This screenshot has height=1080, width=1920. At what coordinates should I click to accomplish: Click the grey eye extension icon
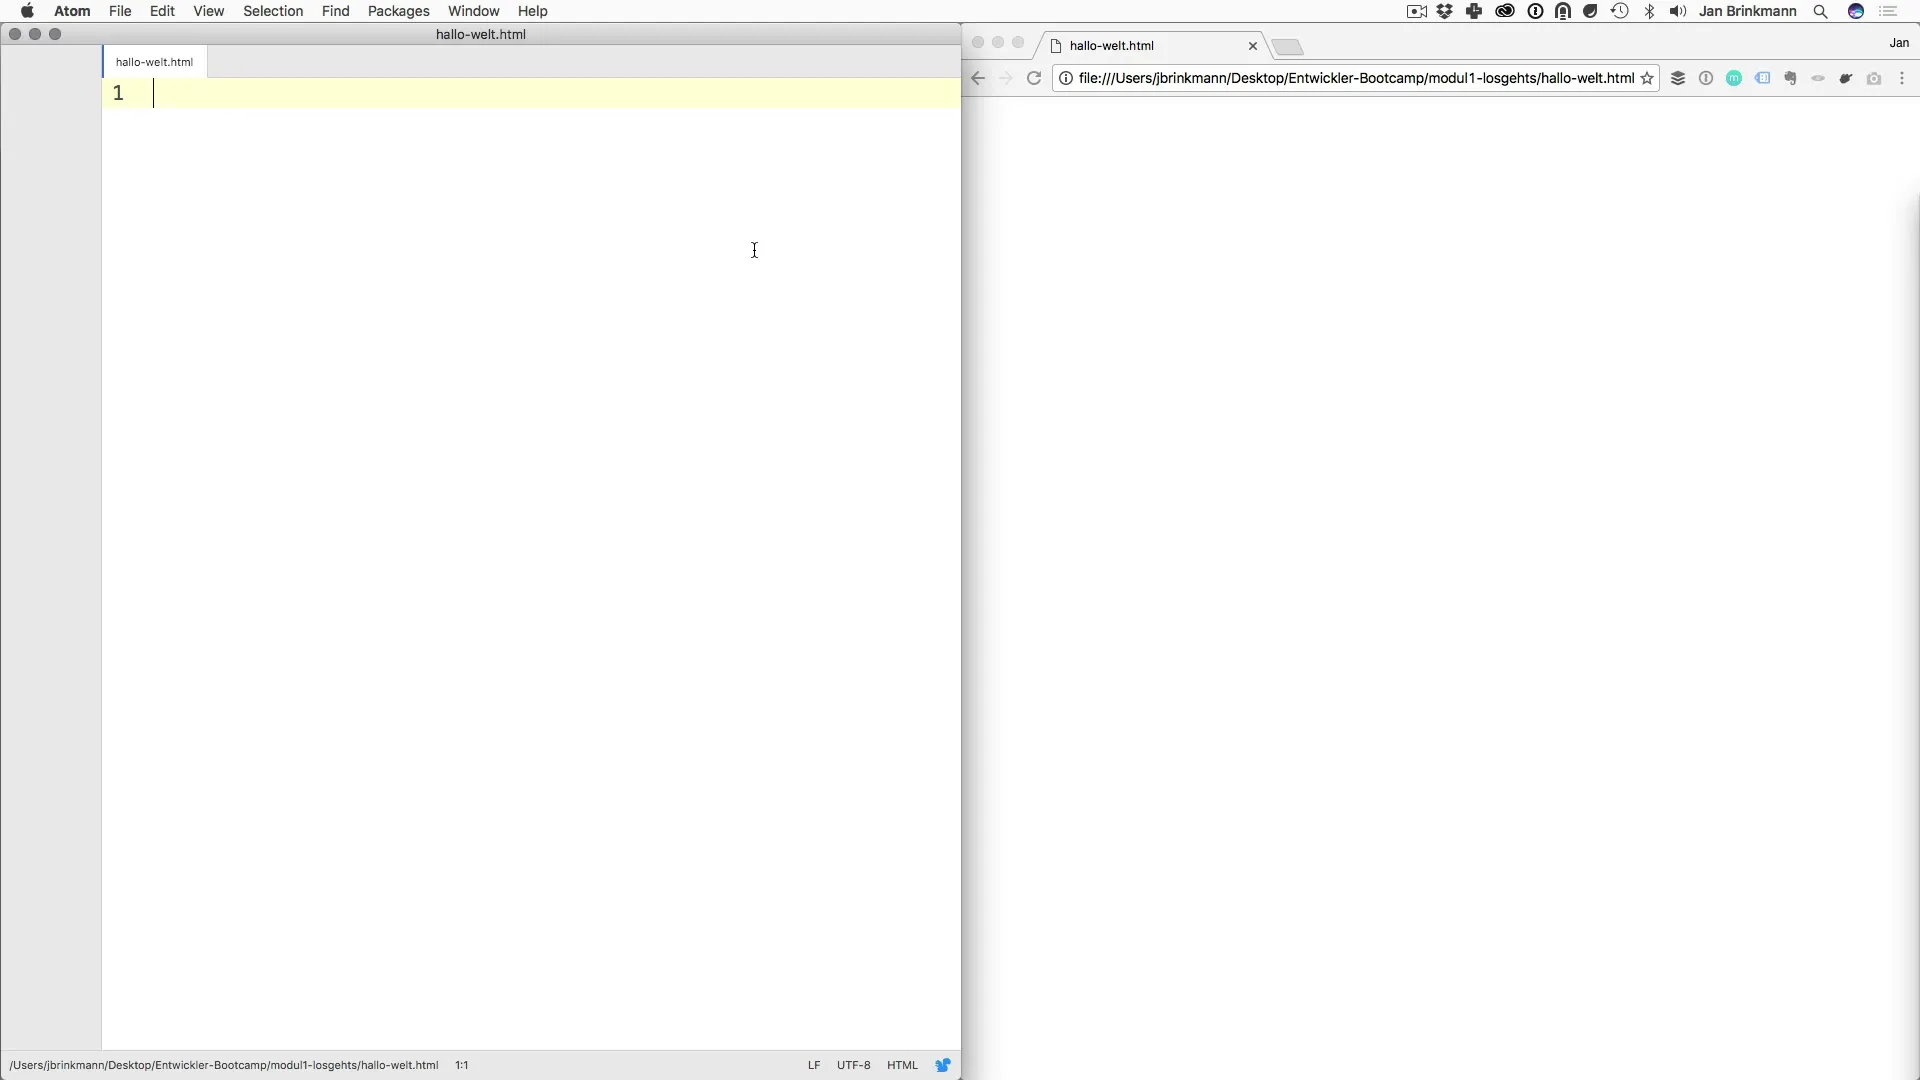tap(1818, 78)
